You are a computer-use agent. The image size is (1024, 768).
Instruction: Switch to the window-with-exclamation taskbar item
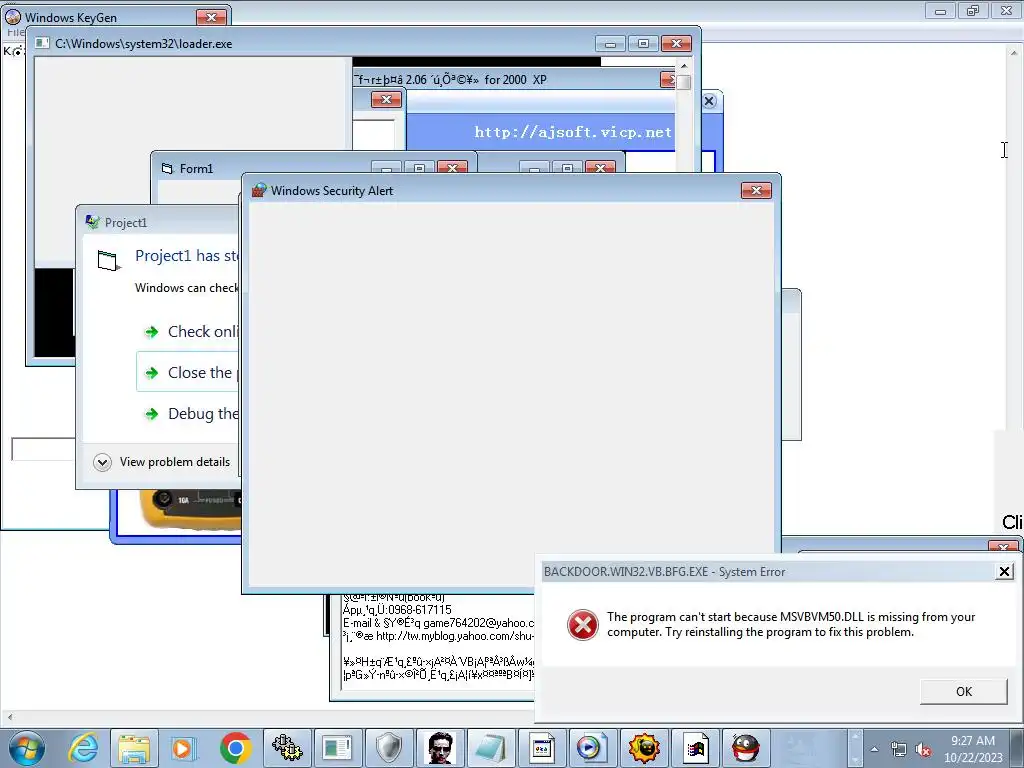338,748
